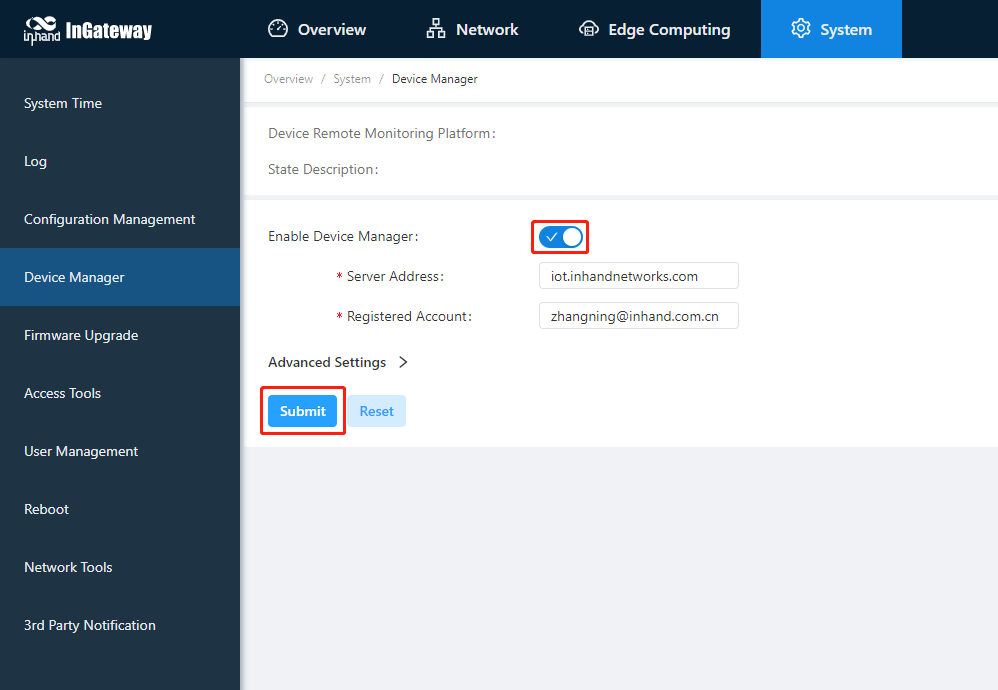Open Firmware Upgrade in the sidebar

tap(120, 335)
